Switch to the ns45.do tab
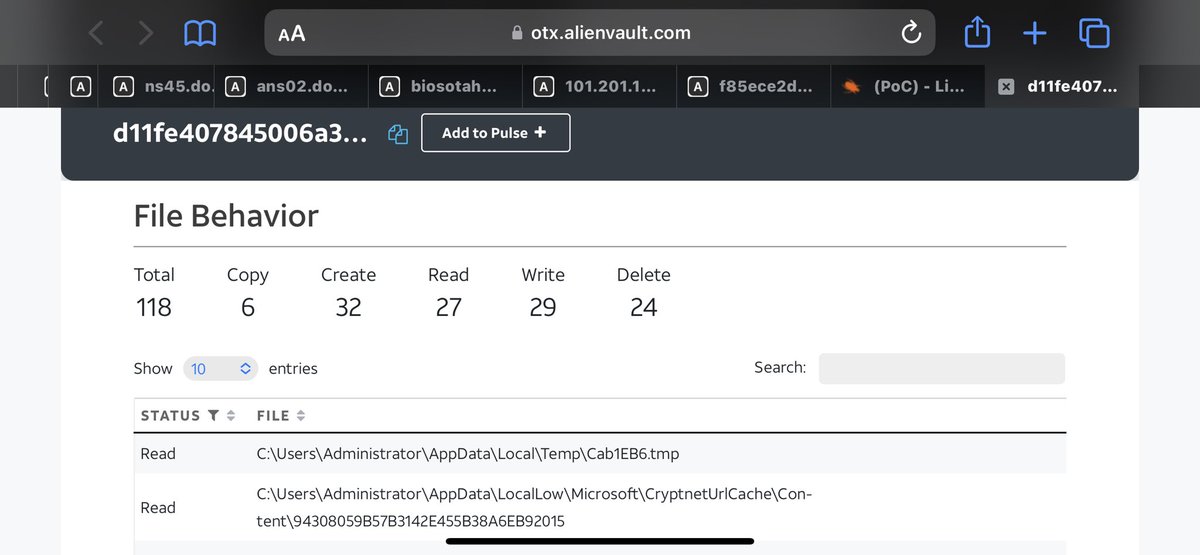 [165, 87]
